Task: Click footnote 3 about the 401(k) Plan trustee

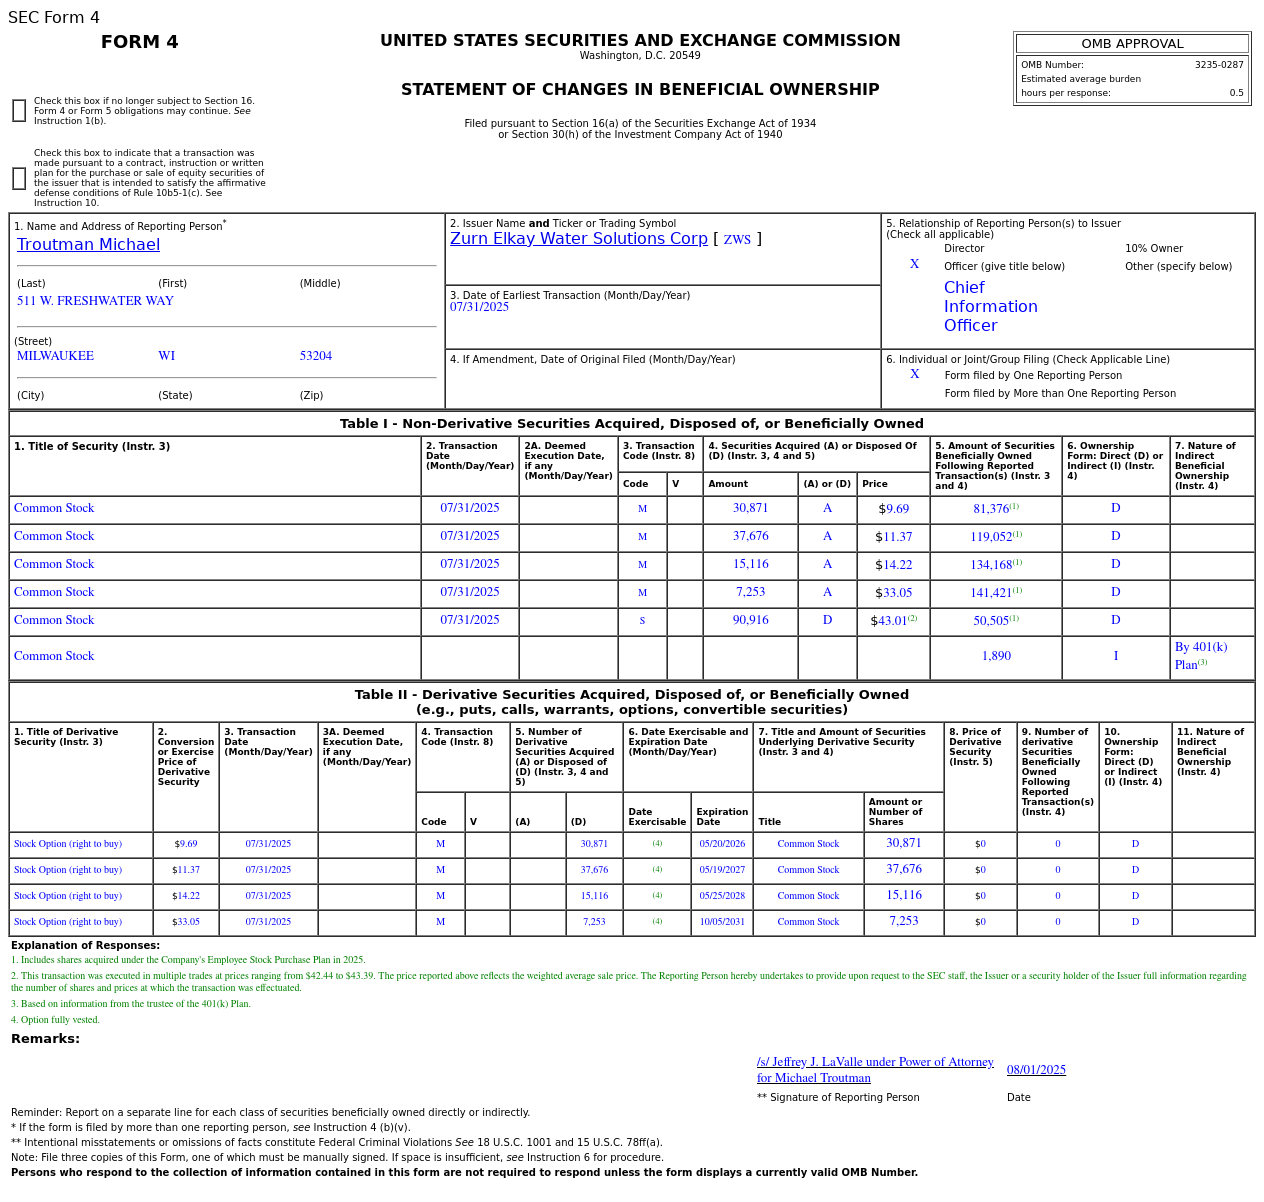Action: (131, 1004)
